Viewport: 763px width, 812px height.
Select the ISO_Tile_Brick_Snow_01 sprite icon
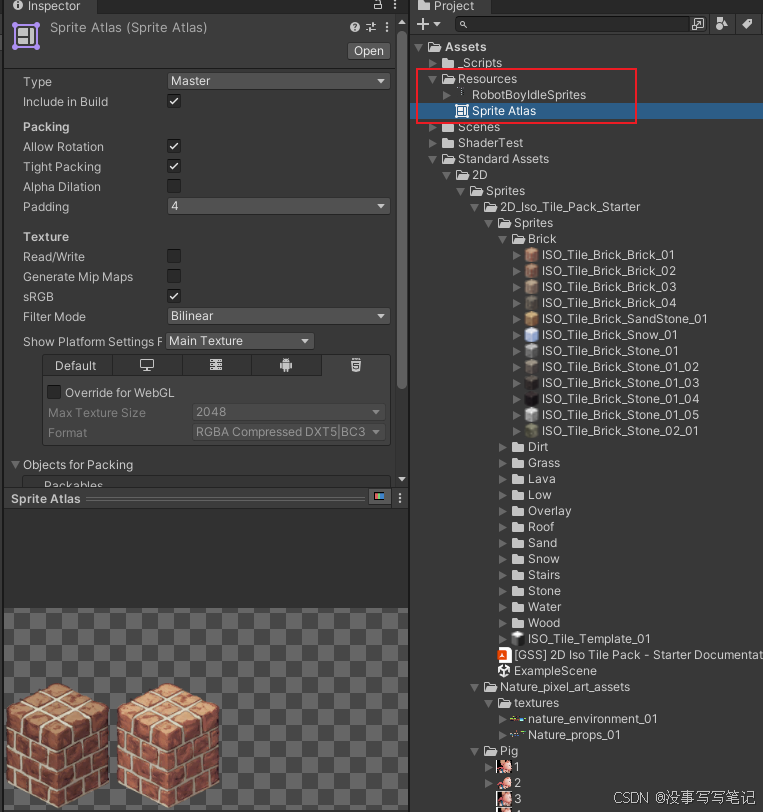click(531, 335)
